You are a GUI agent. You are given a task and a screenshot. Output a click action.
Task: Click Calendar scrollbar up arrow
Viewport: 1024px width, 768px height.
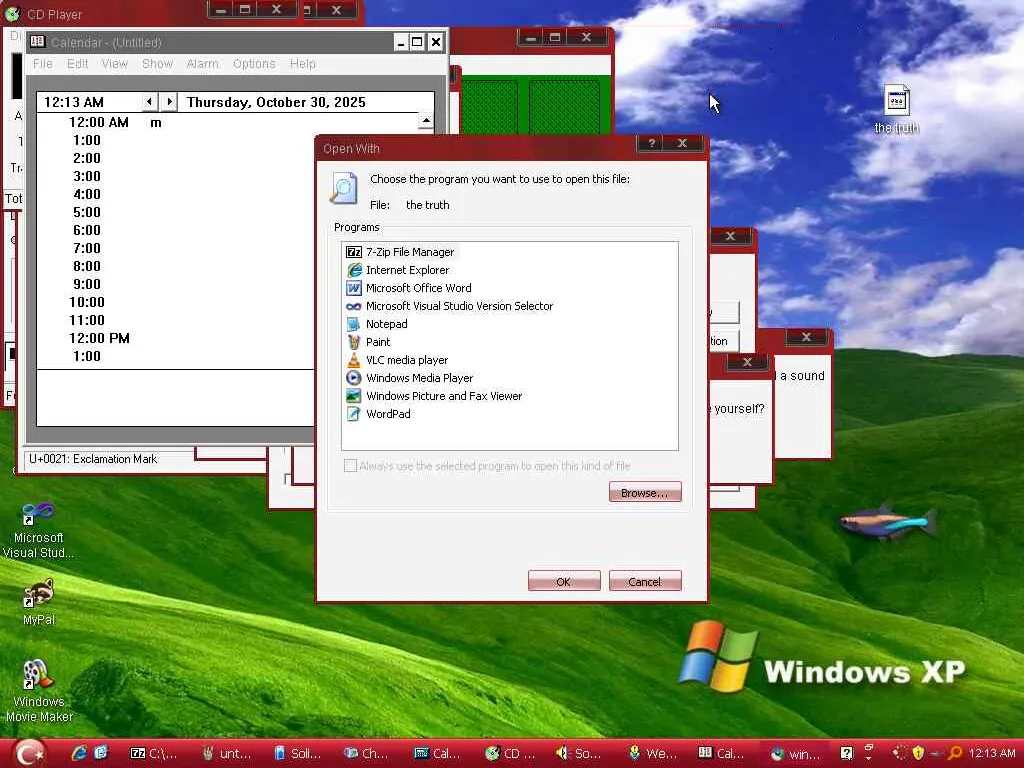[x=426, y=121]
